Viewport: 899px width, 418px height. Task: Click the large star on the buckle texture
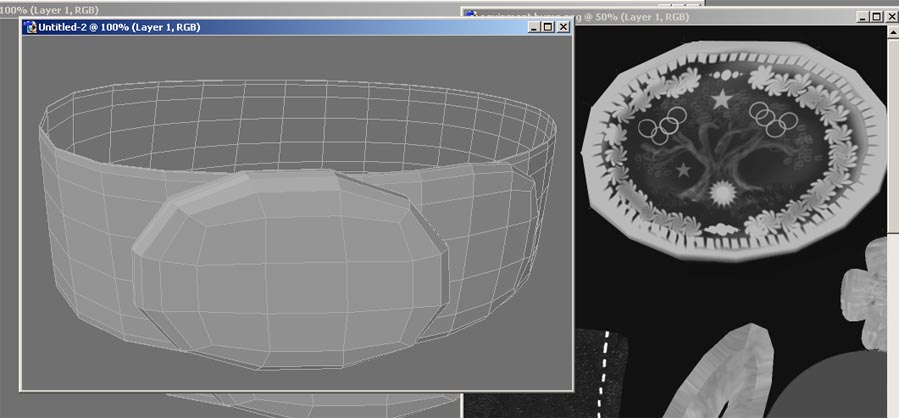pos(721,98)
